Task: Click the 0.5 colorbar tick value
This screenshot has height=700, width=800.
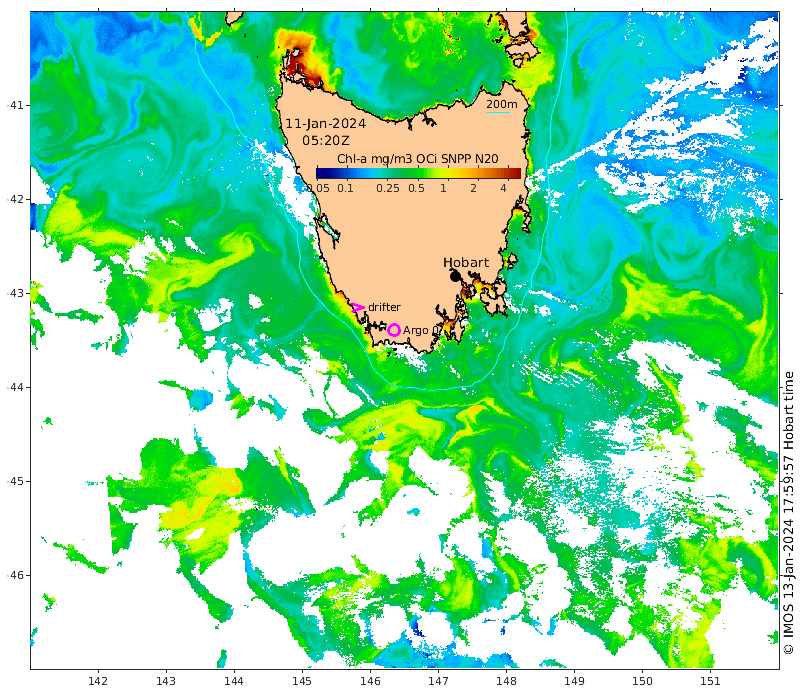Action: [x=416, y=188]
